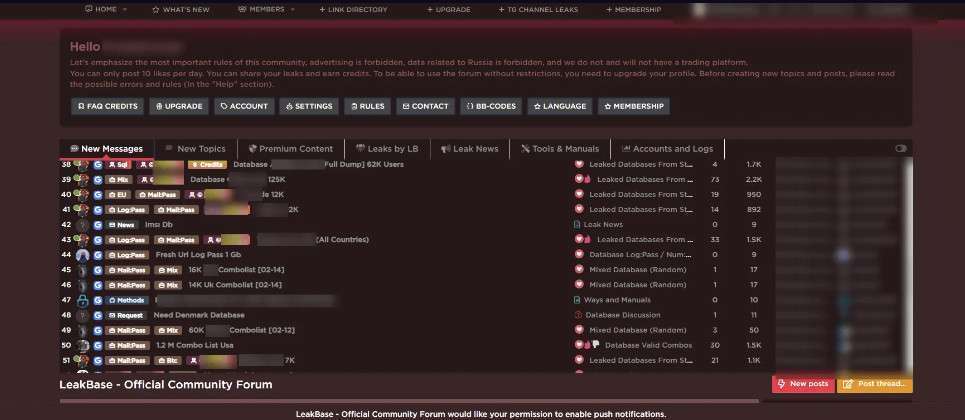Click the blue G icon on row 48
Screen dimensions: 965x420
click(98, 315)
